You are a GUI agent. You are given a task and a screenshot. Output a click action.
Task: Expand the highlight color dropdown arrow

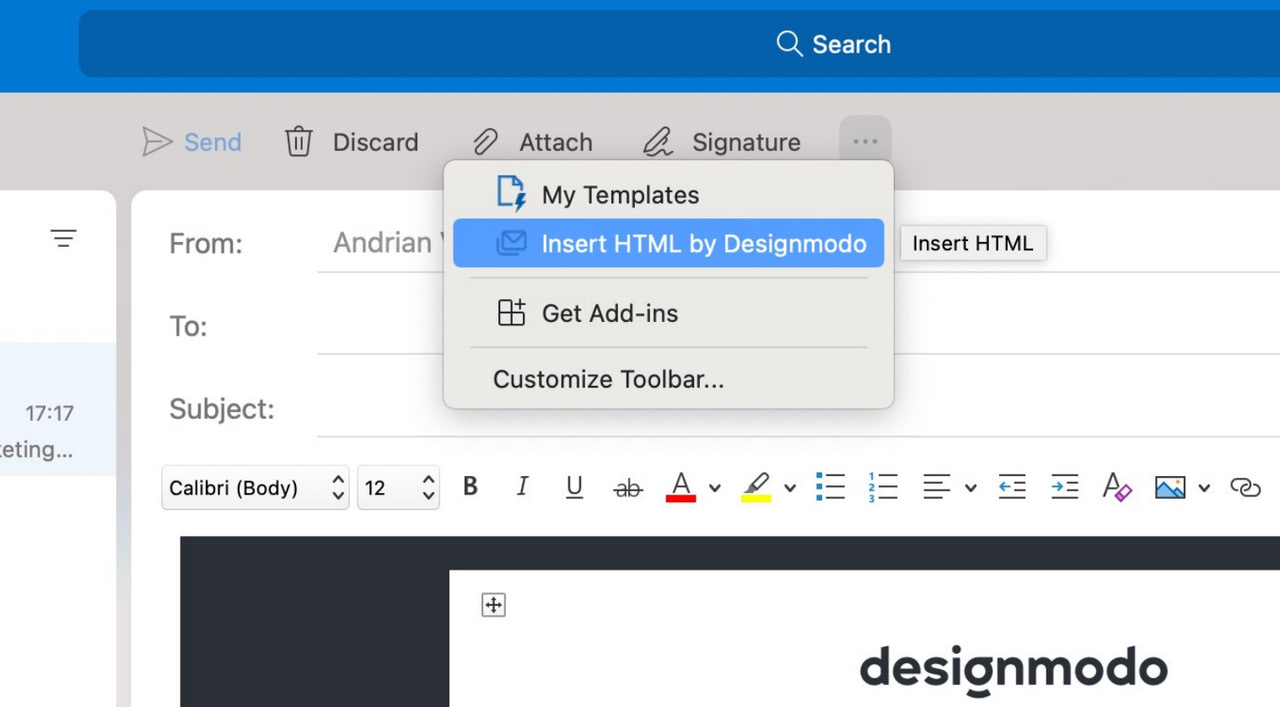[x=790, y=488]
